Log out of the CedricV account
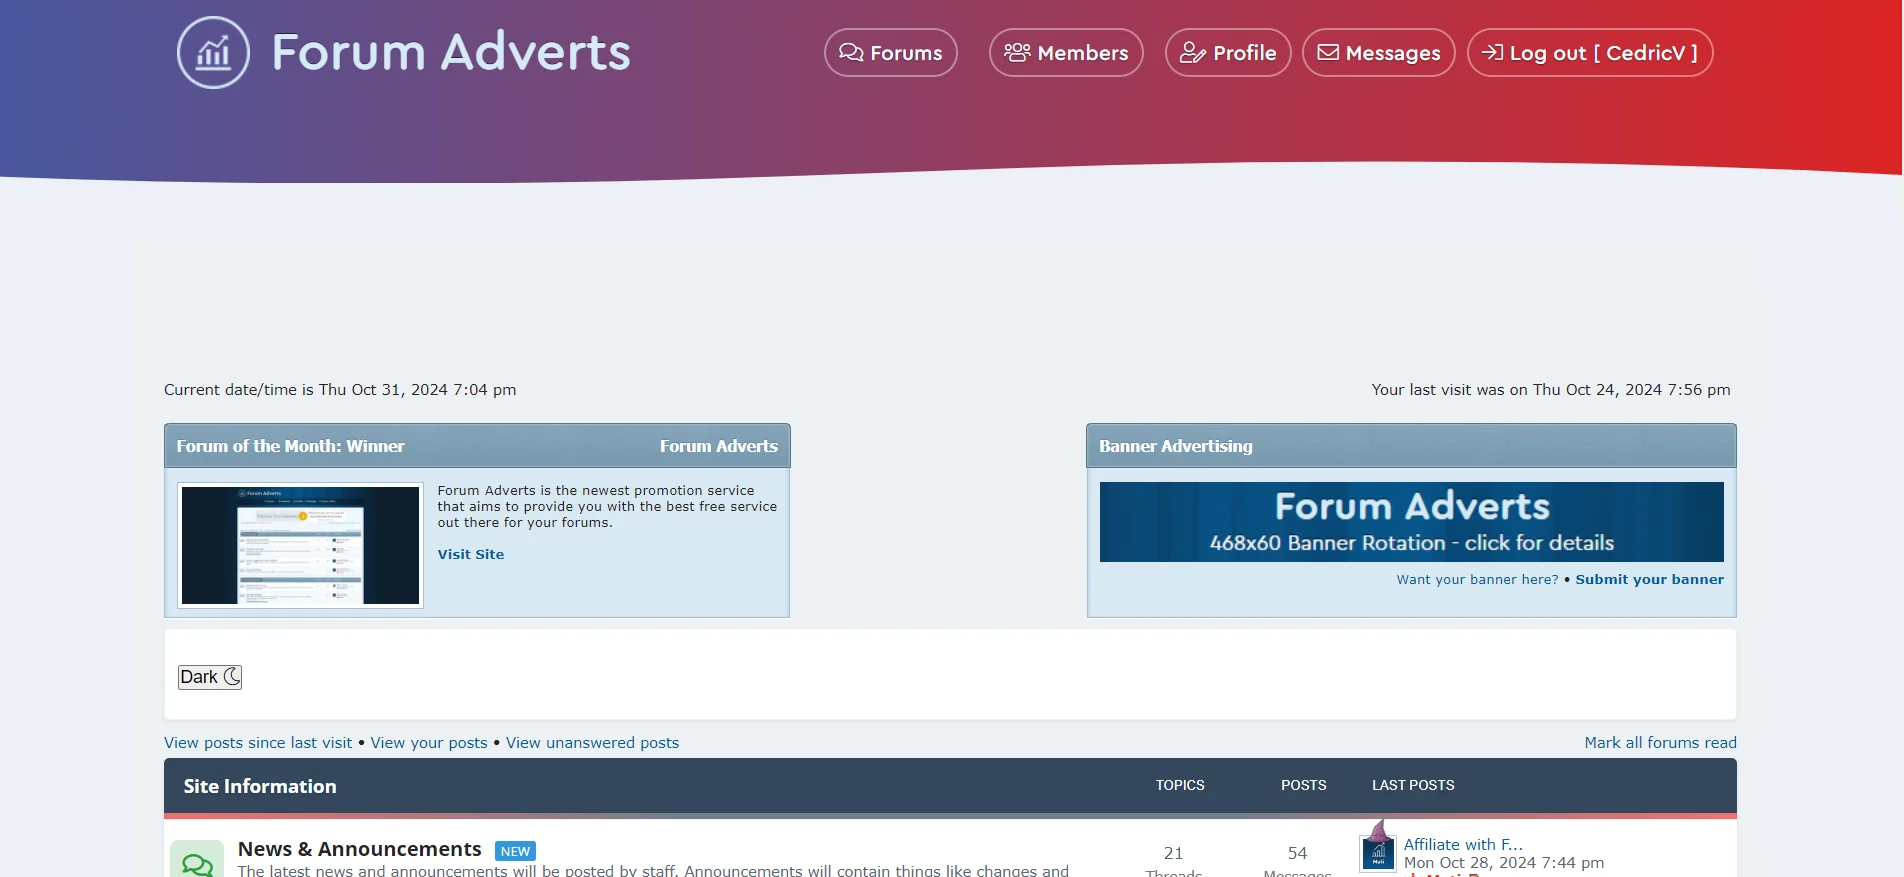Screen dimensions: 1904x877 (x=1589, y=53)
